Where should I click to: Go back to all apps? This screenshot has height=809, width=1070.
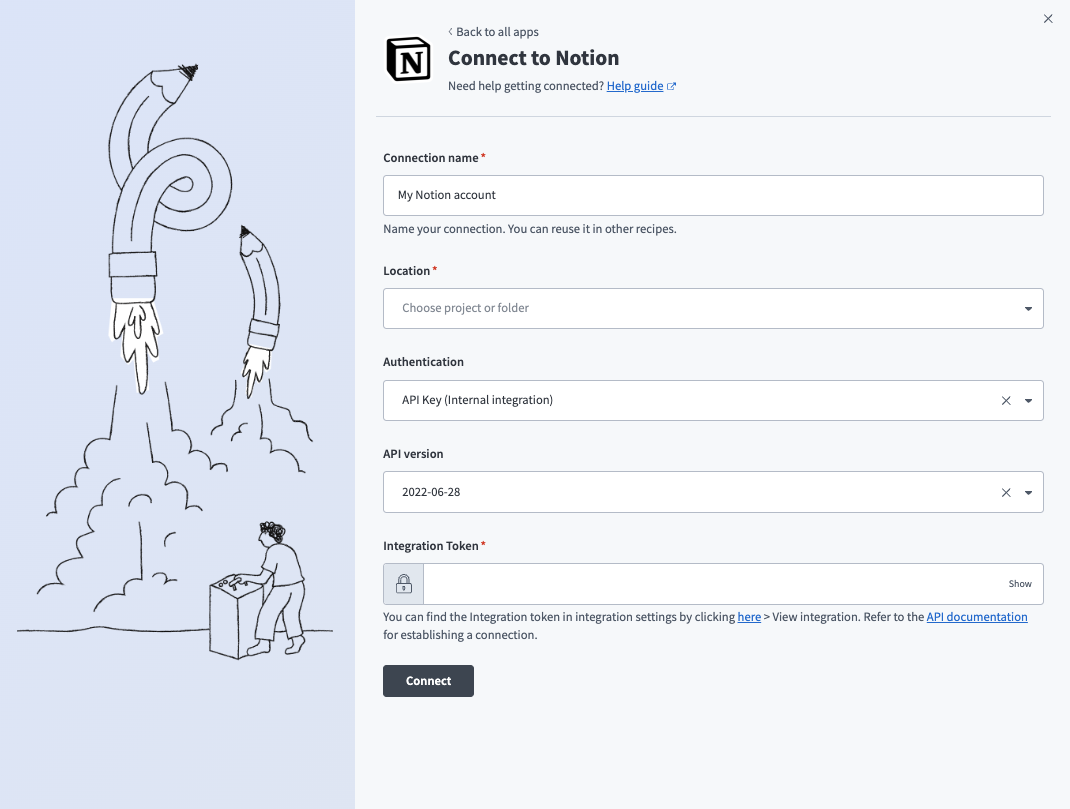point(497,32)
